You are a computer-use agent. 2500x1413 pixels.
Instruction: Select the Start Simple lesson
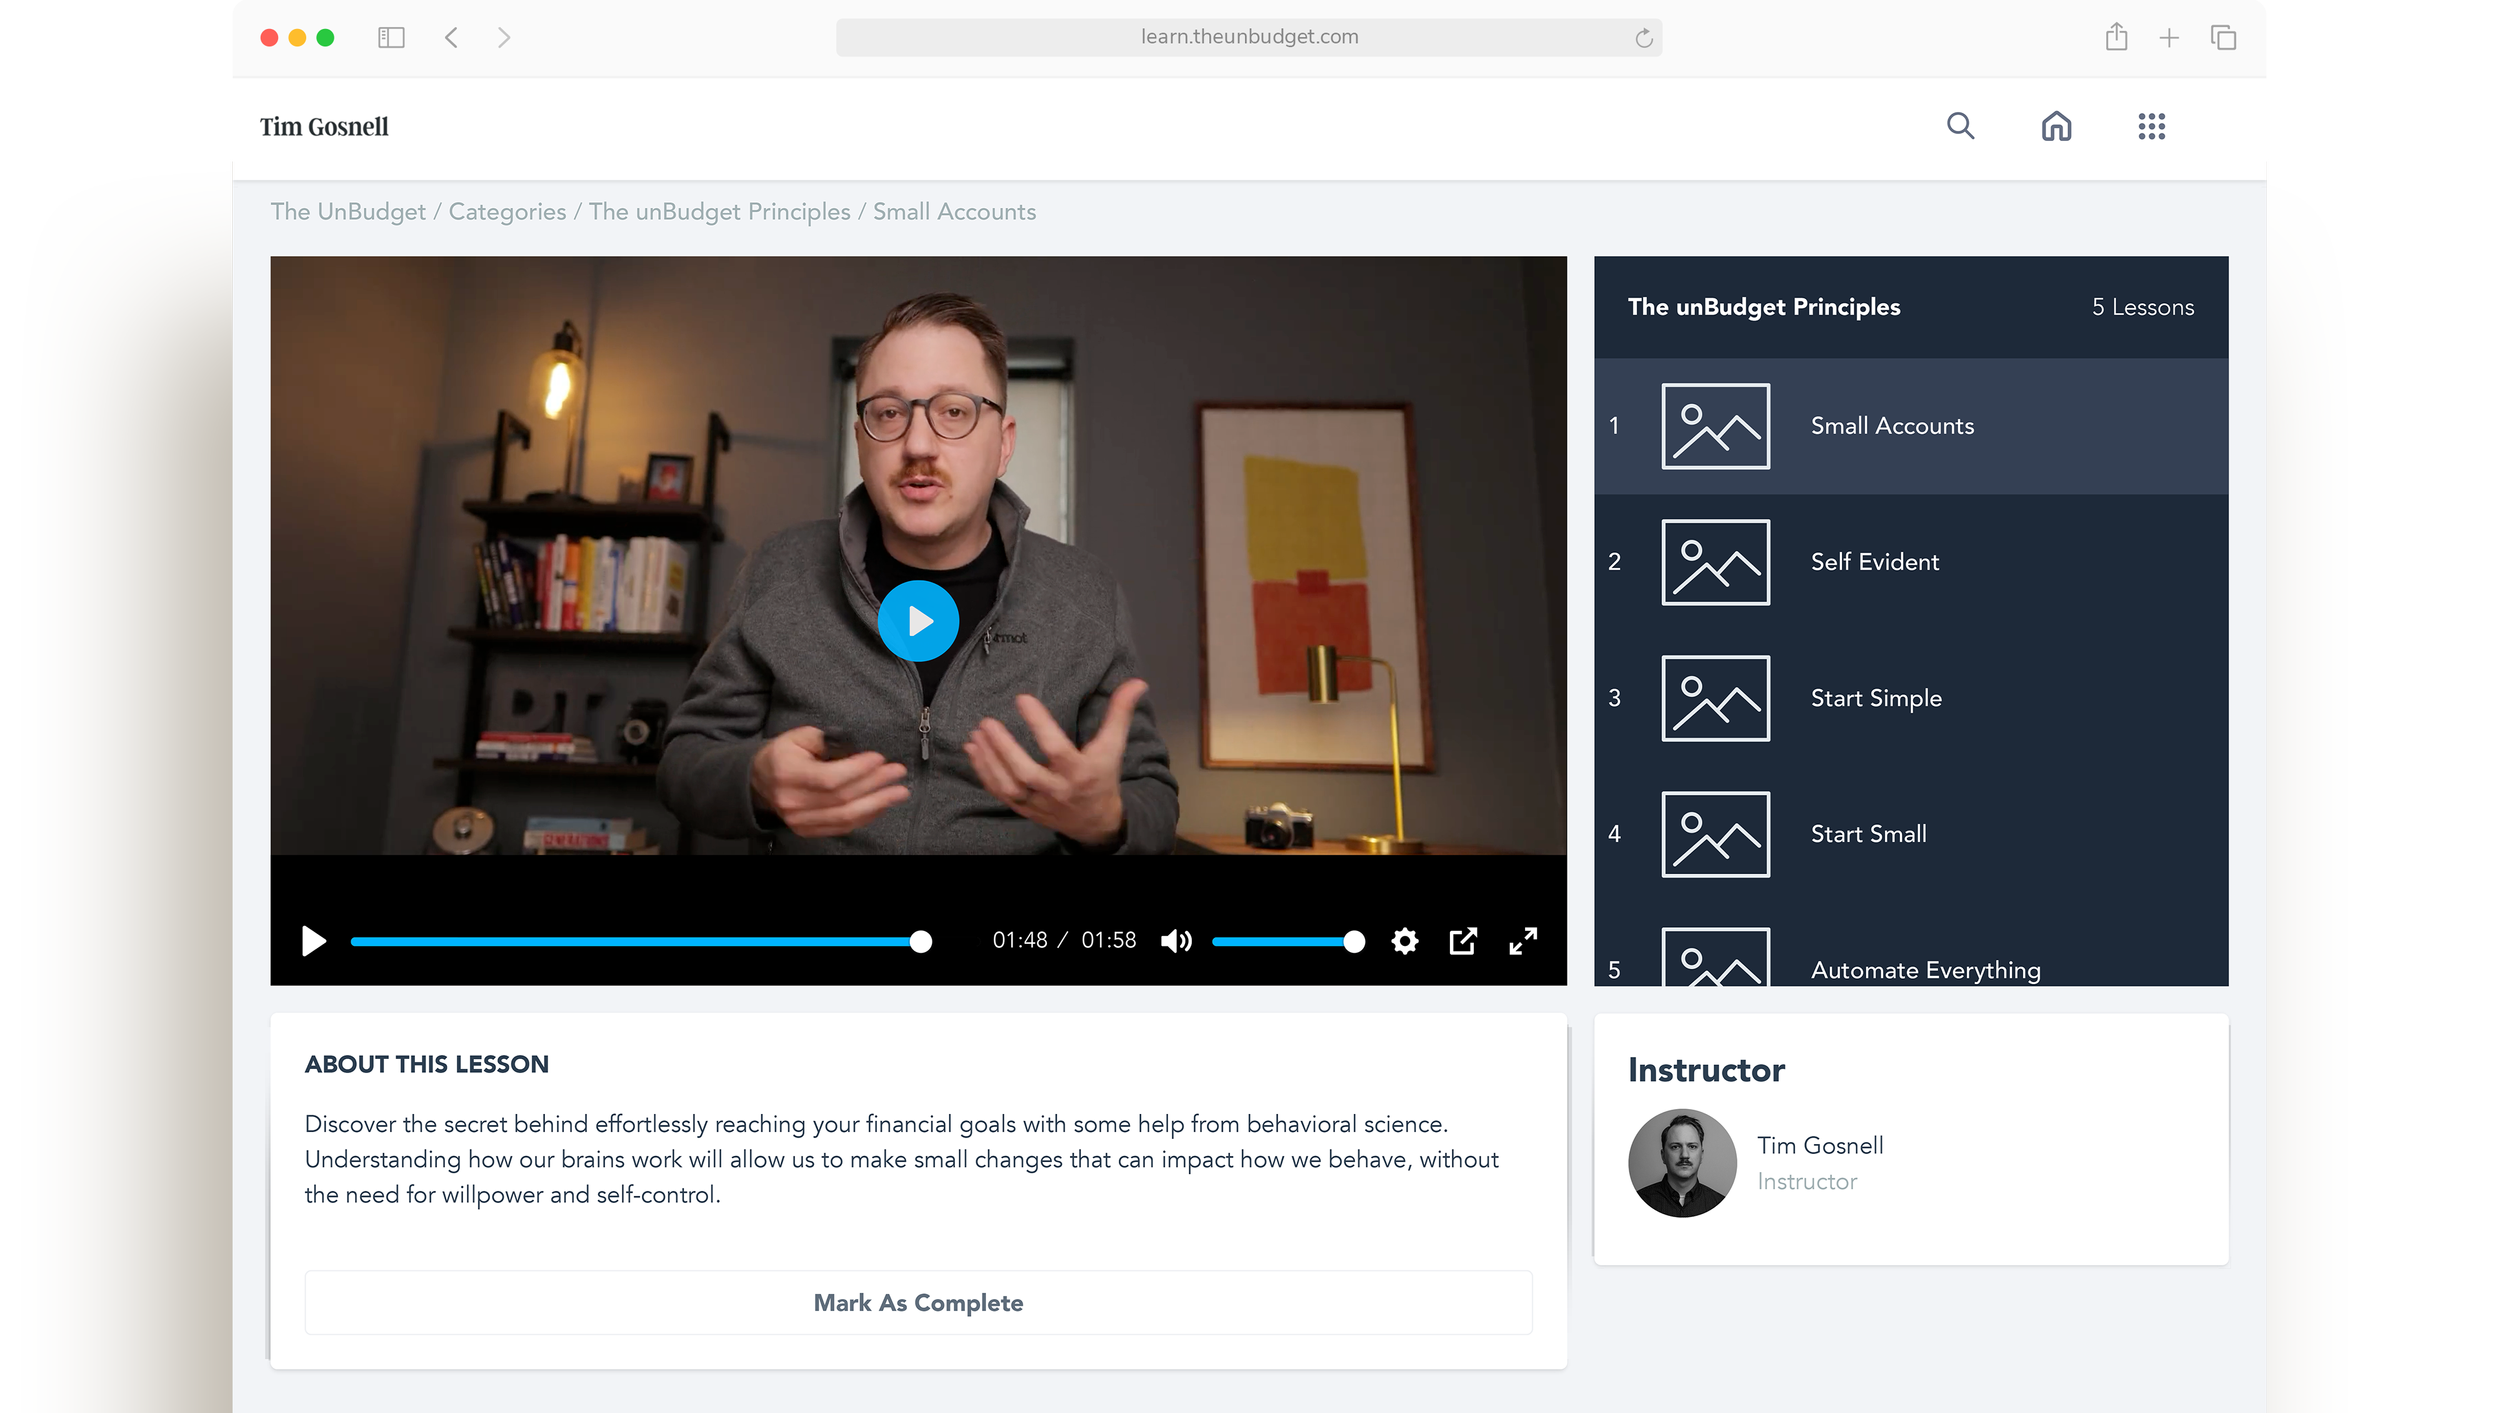point(1876,698)
